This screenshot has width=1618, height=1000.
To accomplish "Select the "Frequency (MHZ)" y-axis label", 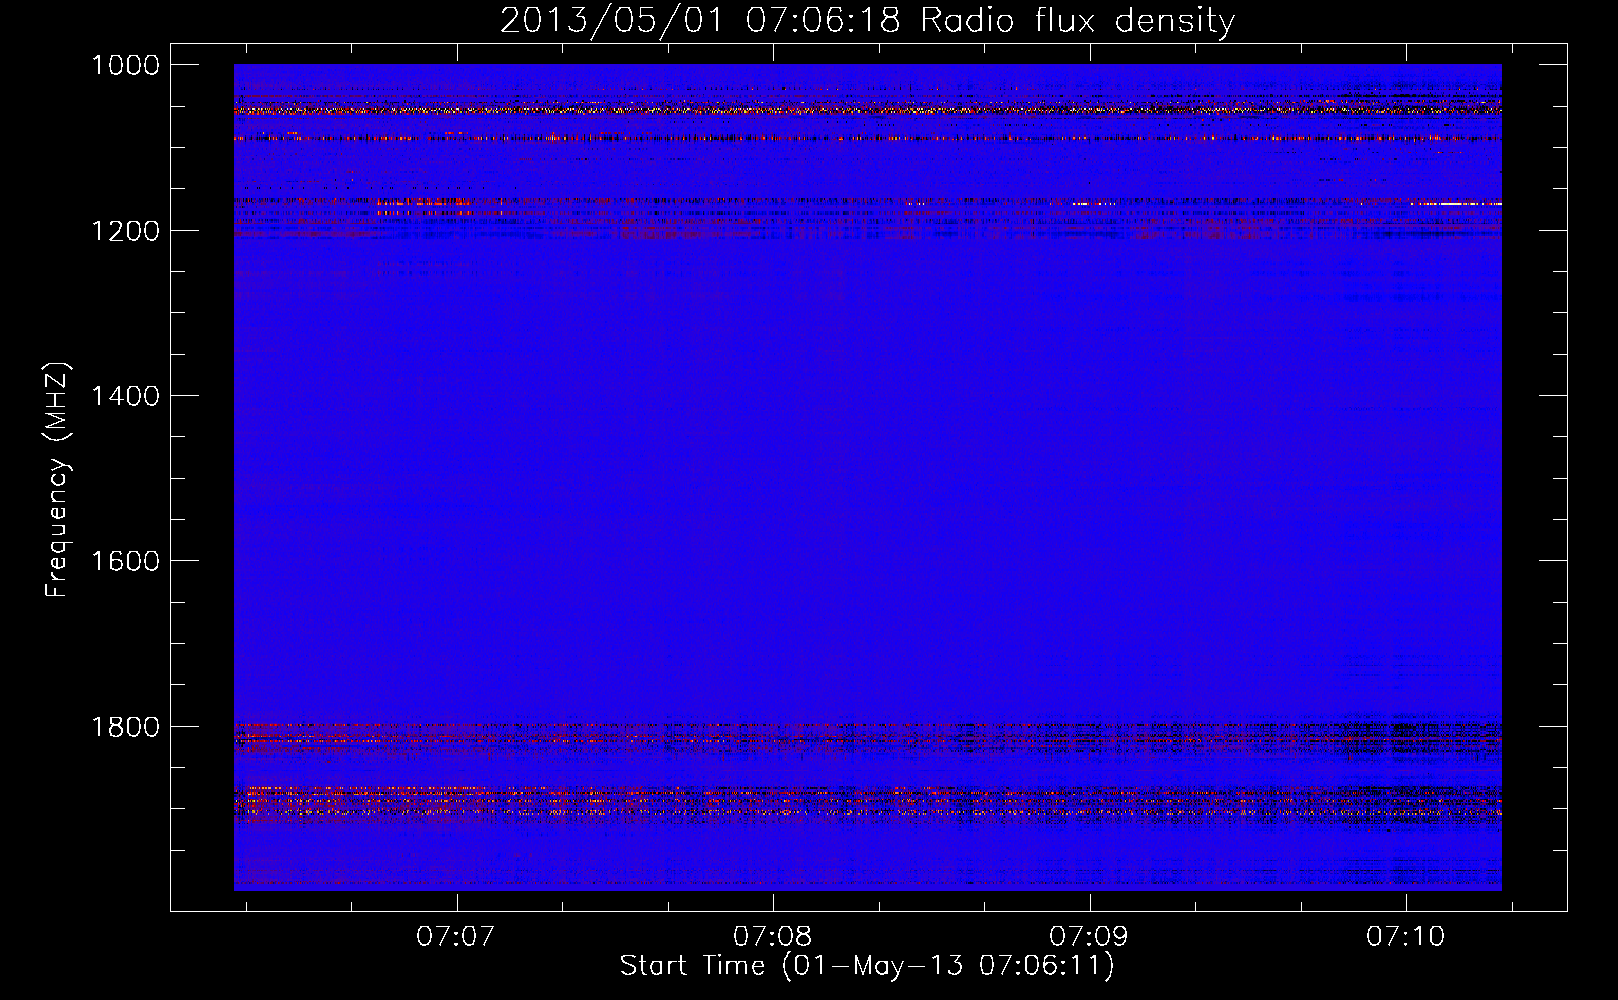I will [57, 480].
